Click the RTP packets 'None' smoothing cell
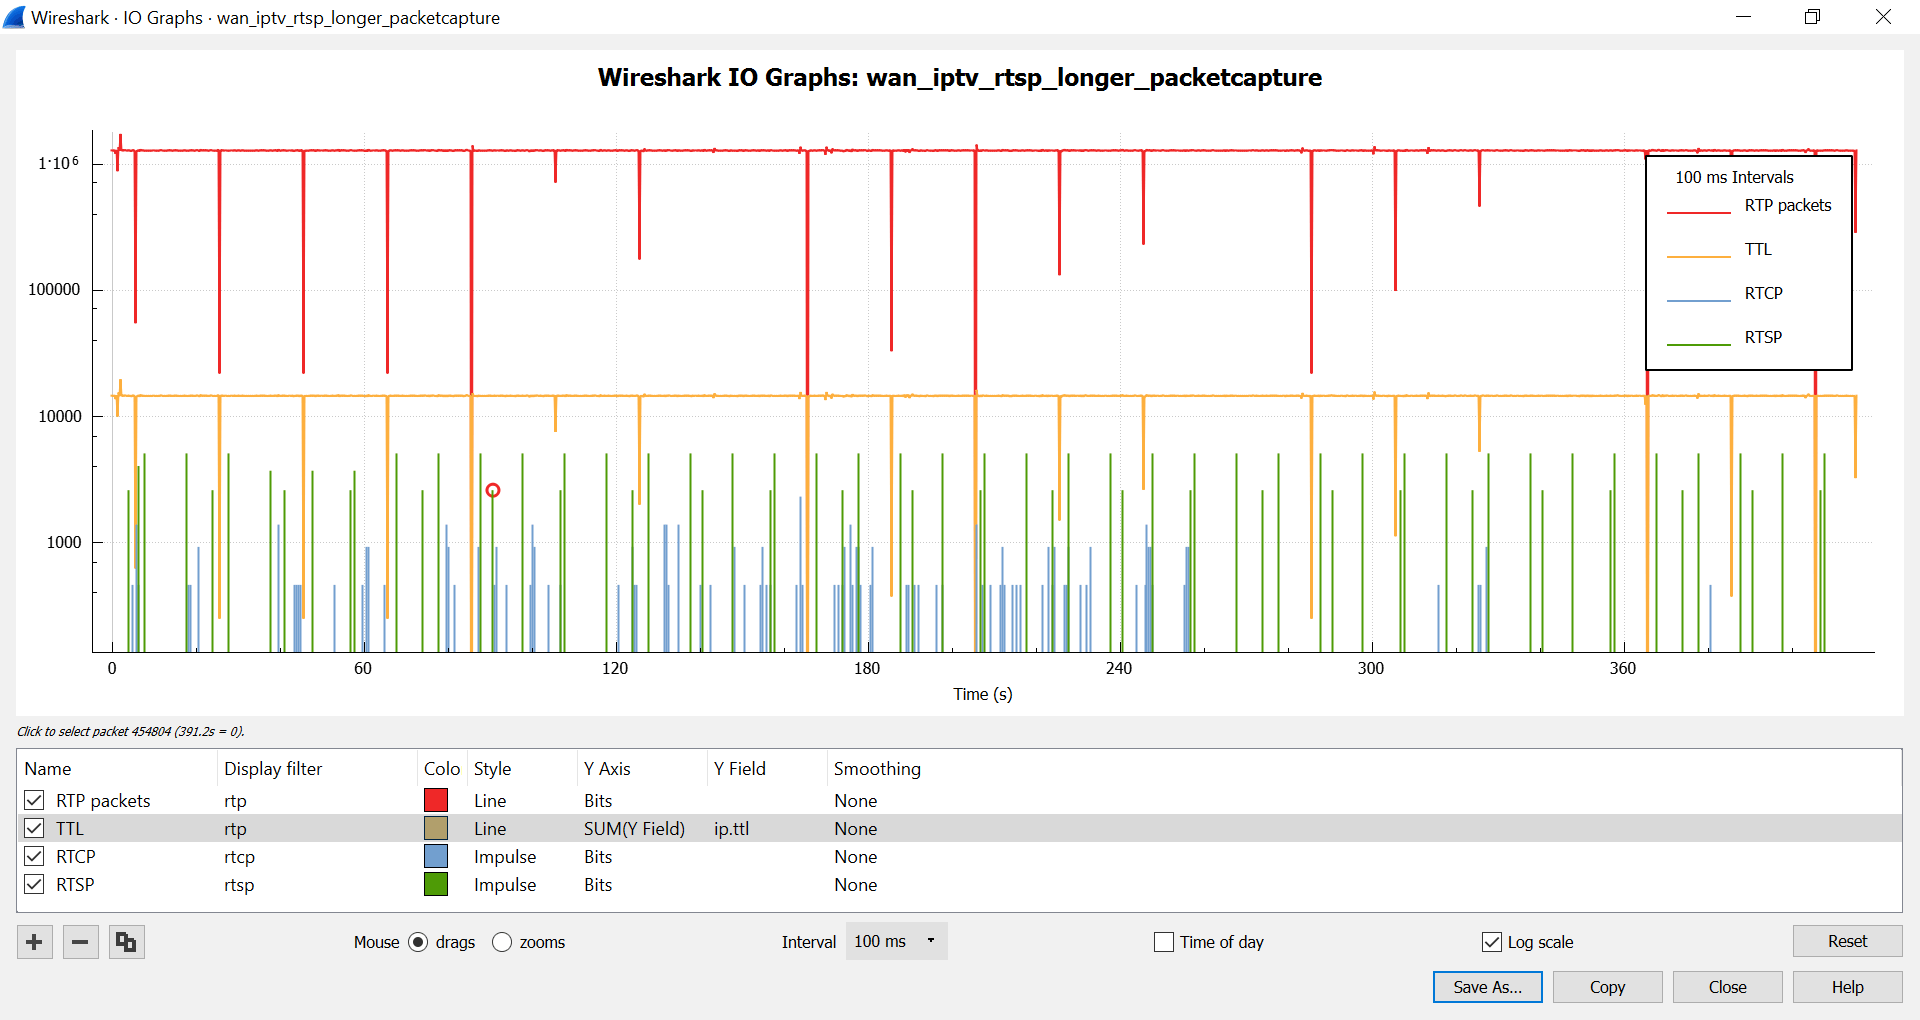 click(856, 800)
